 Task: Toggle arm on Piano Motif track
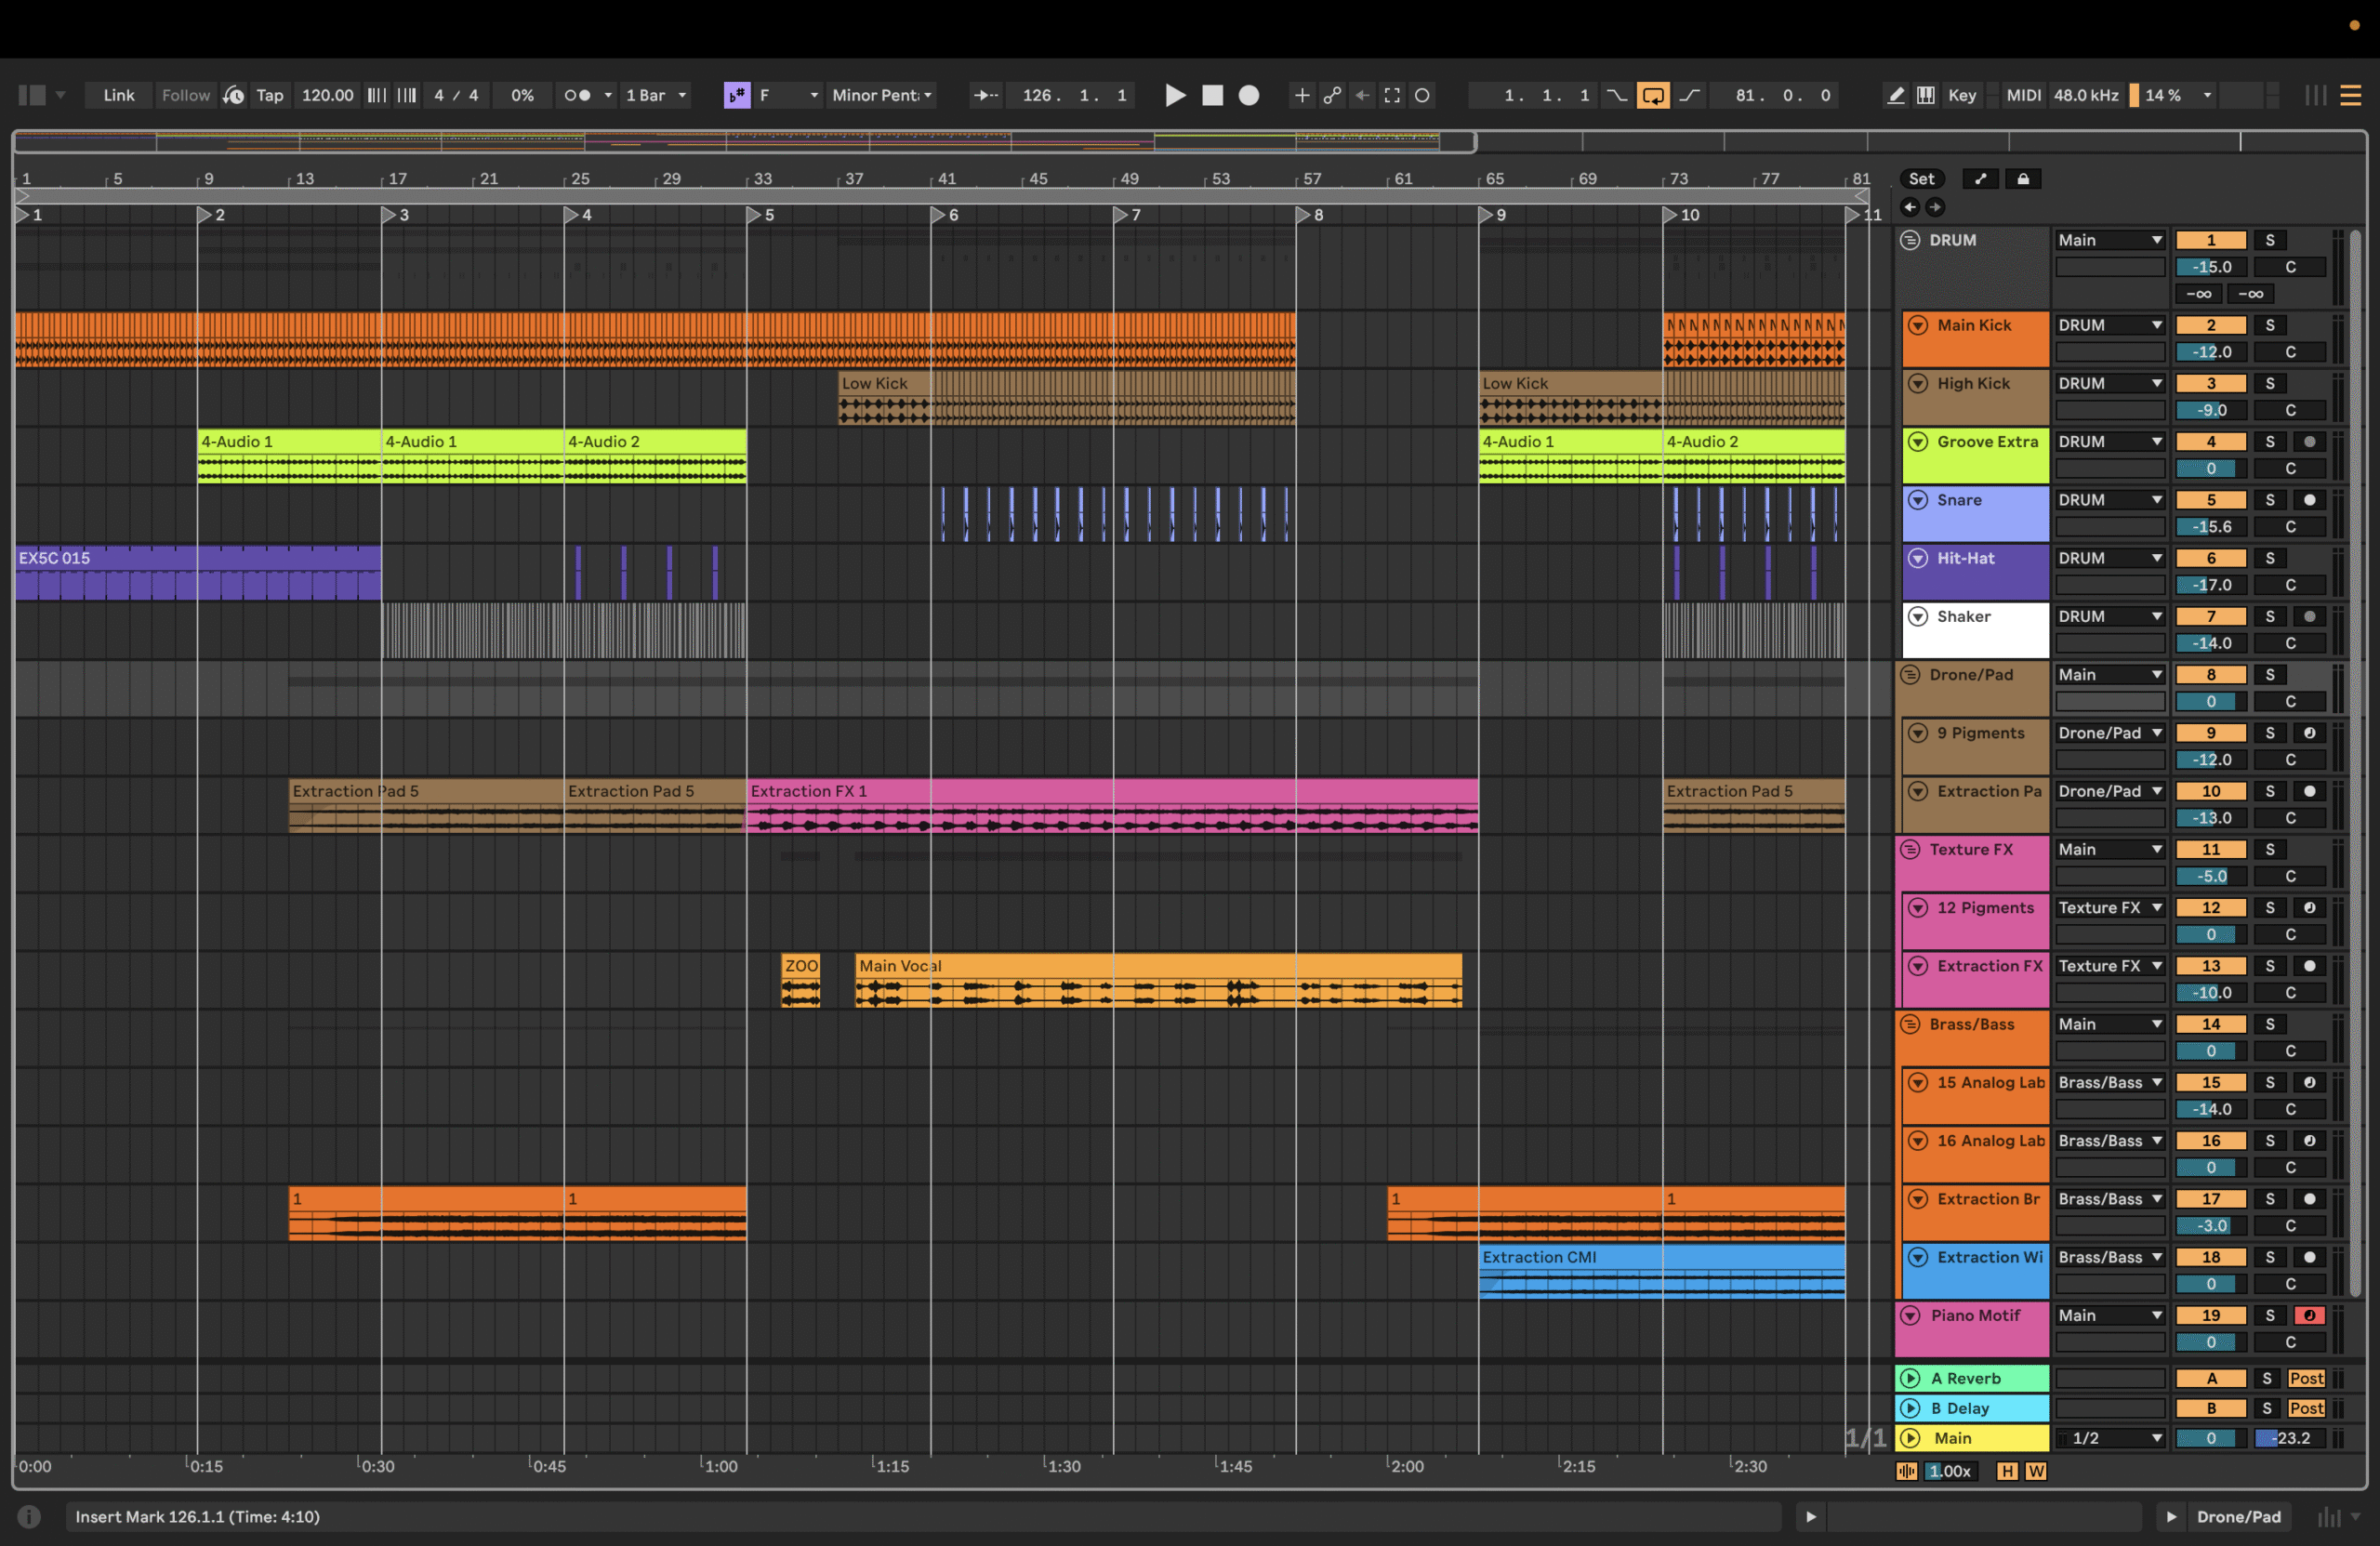click(x=2309, y=1316)
